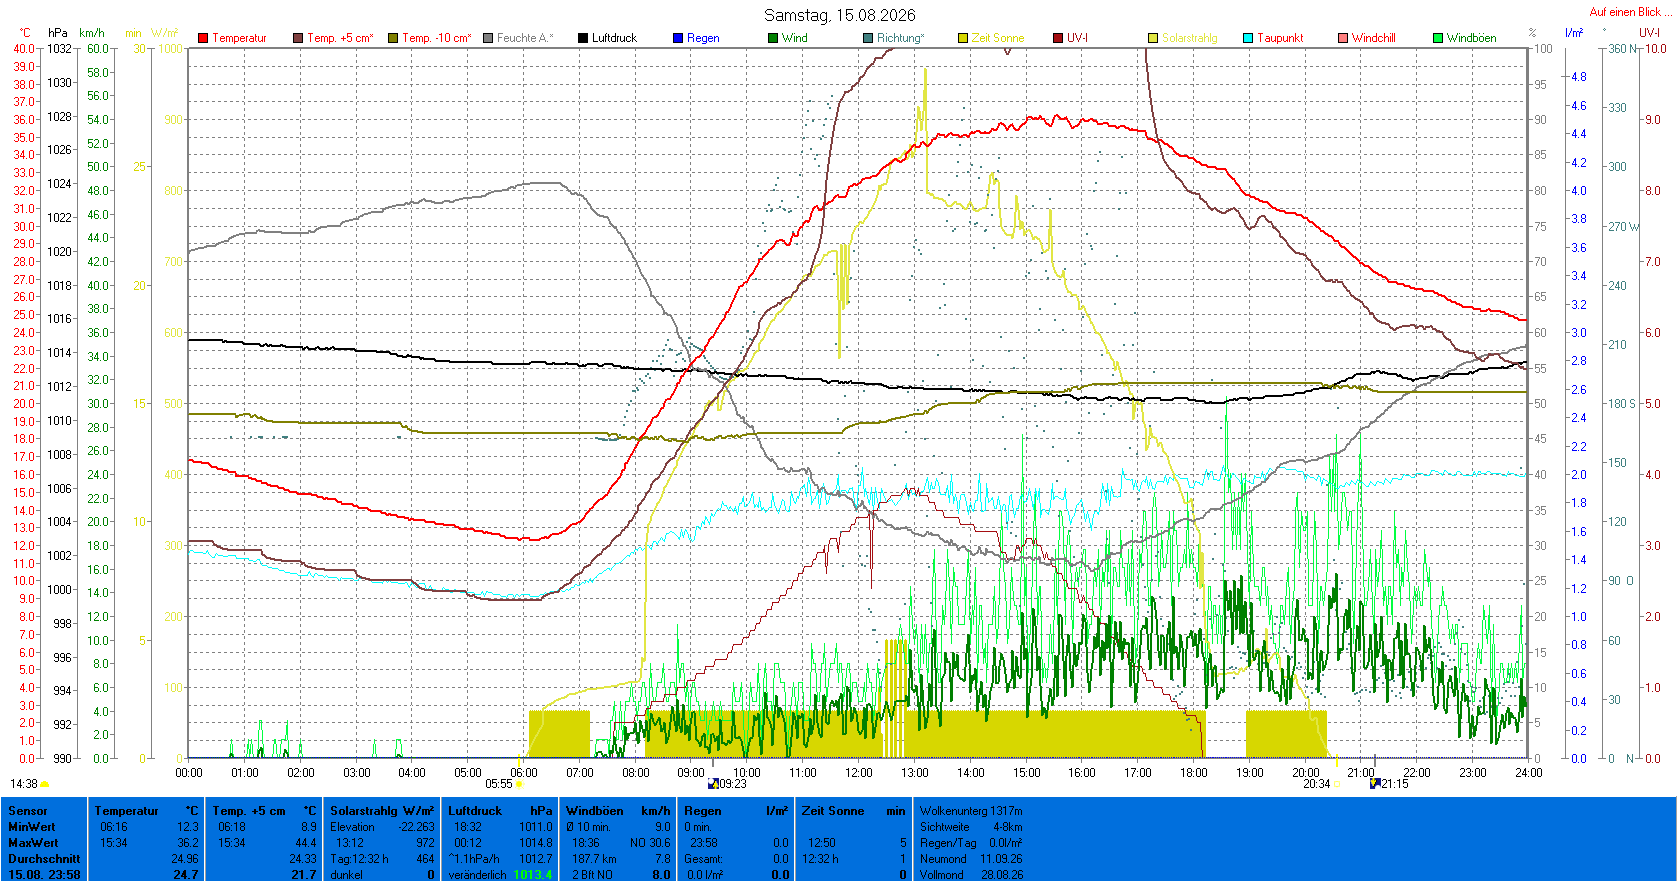
Task: Select the 'Solarstrahlg' legend label
Action: (x=1190, y=38)
